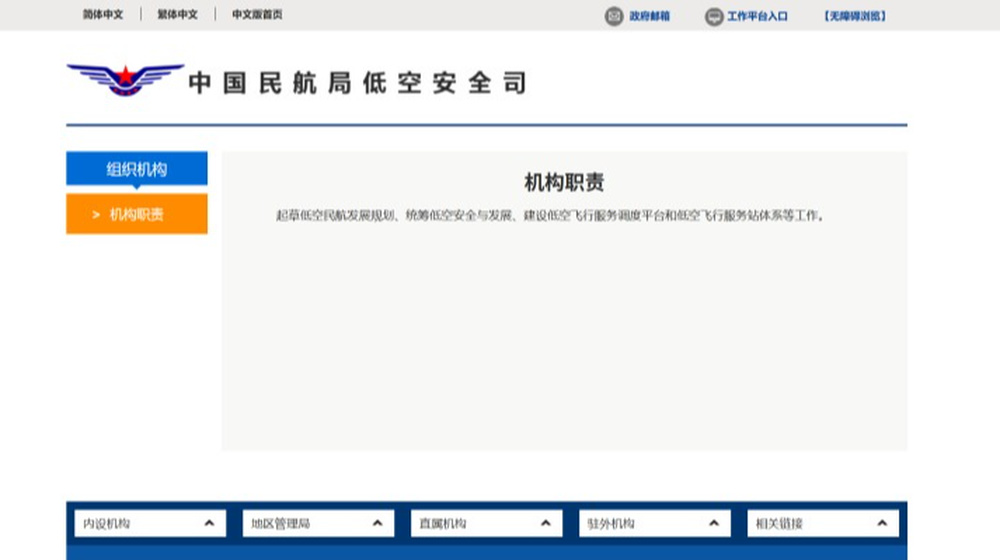Click the CAAC winged star logo
Screen dimensions: 1000x560
126,80
